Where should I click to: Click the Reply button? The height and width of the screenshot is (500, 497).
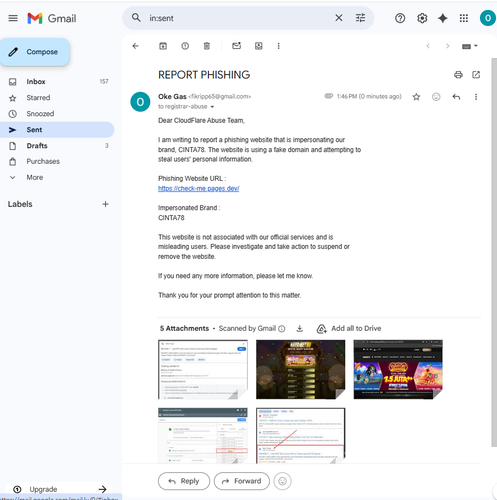pyautogui.click(x=184, y=481)
